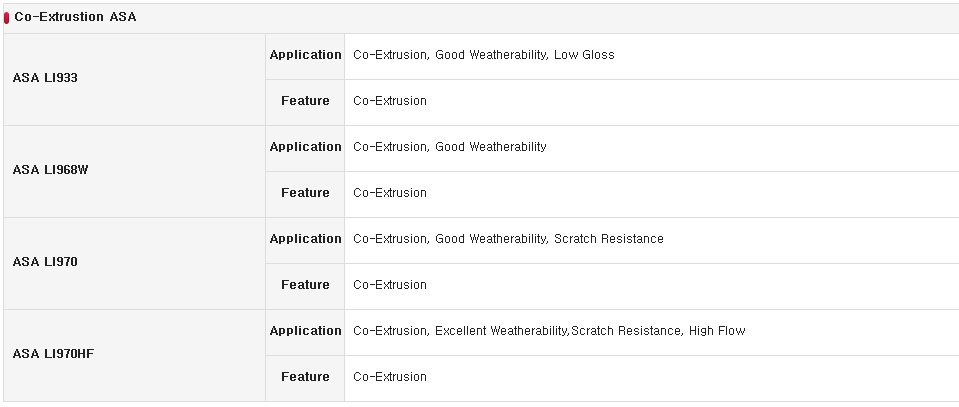Select the ASA LI970HF product name
This screenshot has width=959, height=407.
pos(53,353)
